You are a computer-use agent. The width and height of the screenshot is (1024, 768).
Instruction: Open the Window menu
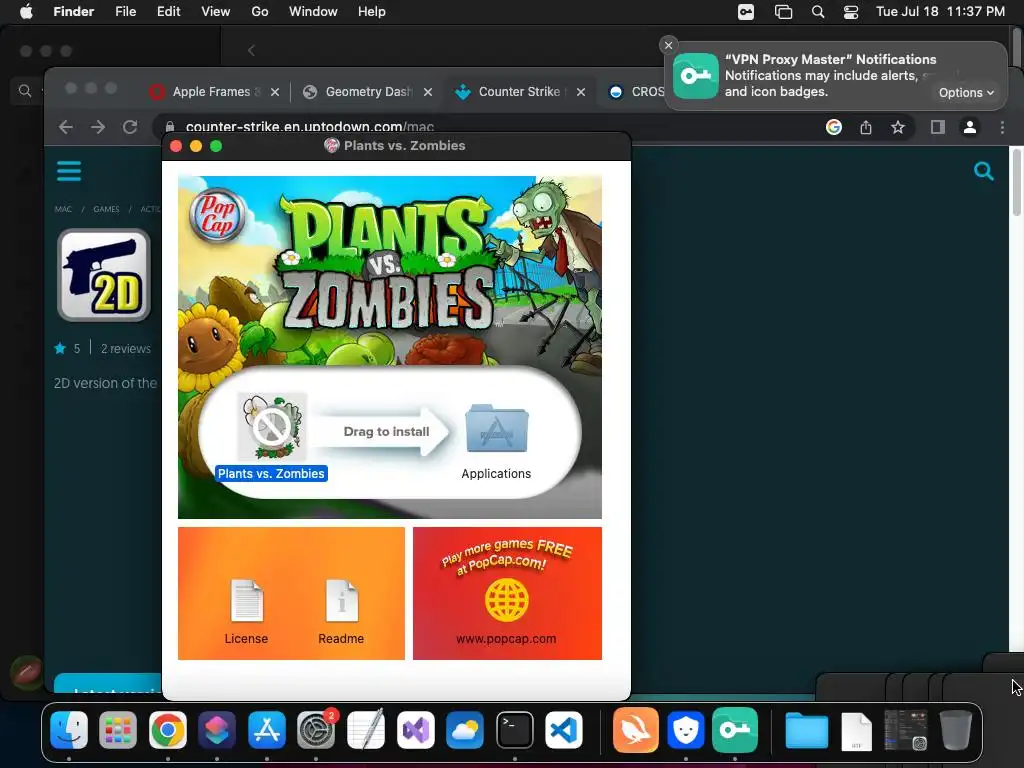coord(313,12)
